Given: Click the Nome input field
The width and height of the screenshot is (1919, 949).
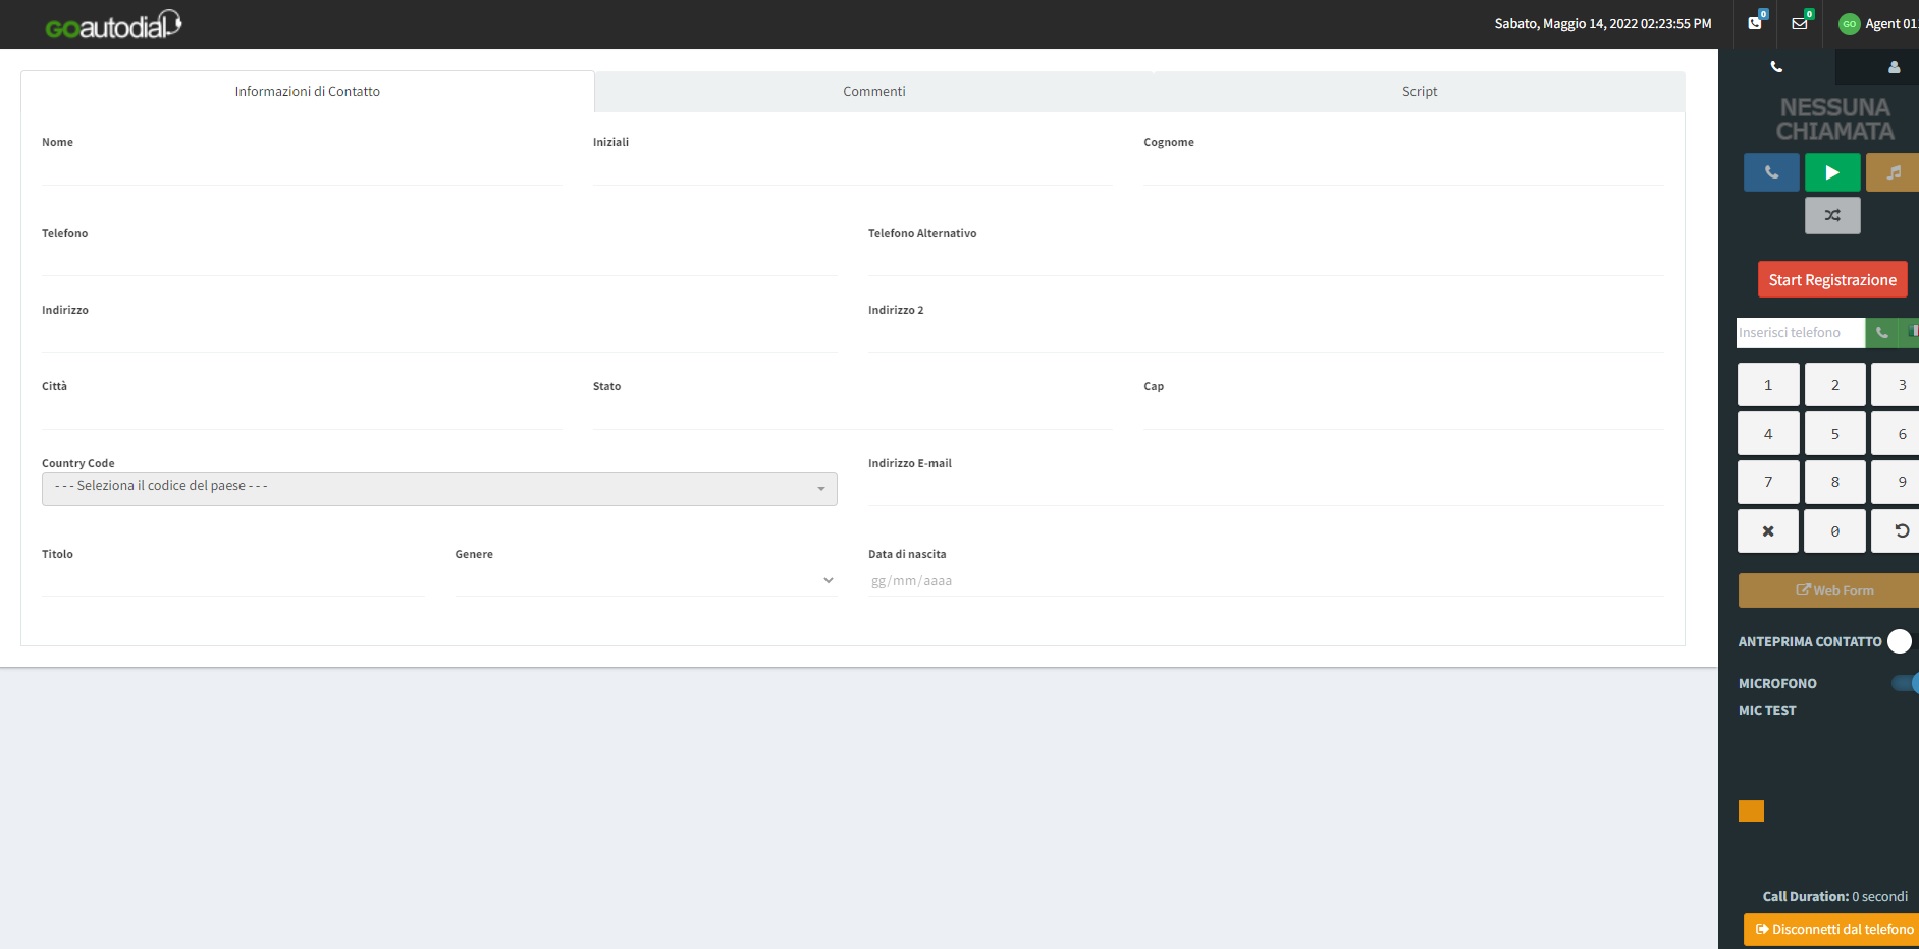Looking at the screenshot, I should [x=302, y=170].
